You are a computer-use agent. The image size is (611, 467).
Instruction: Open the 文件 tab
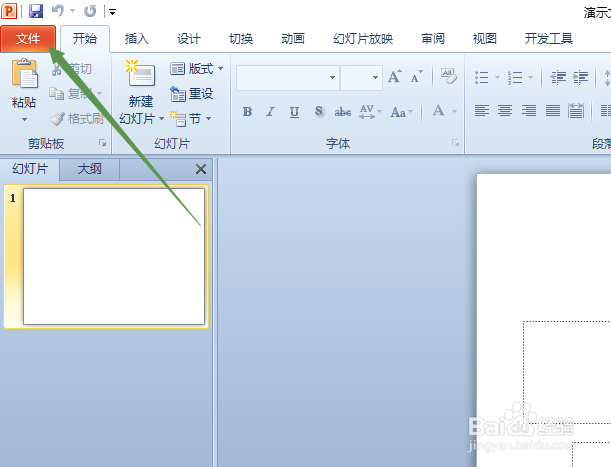(x=28, y=39)
